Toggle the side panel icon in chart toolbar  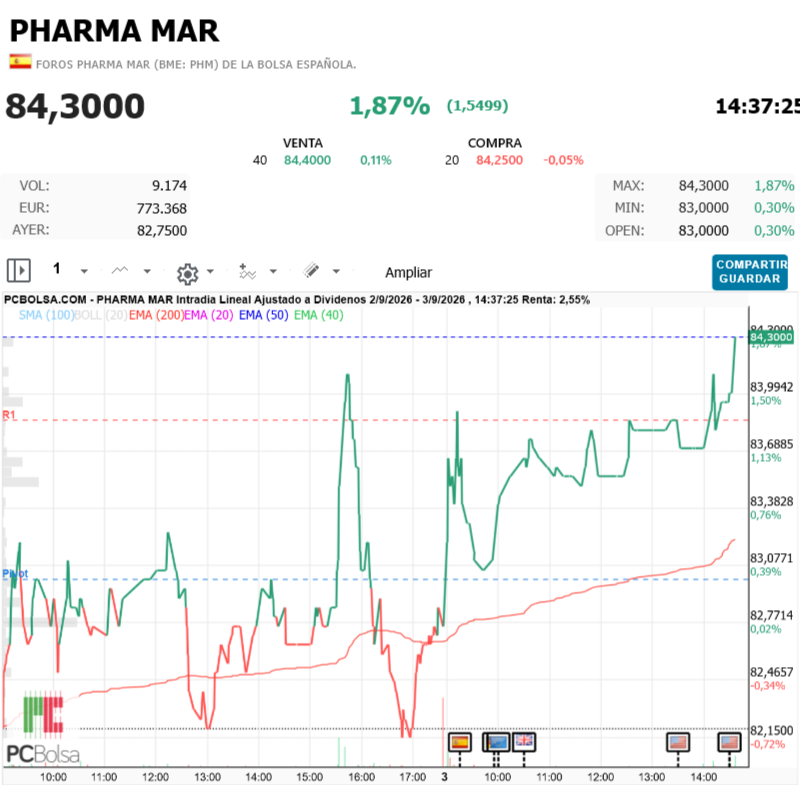pyautogui.click(x=19, y=270)
